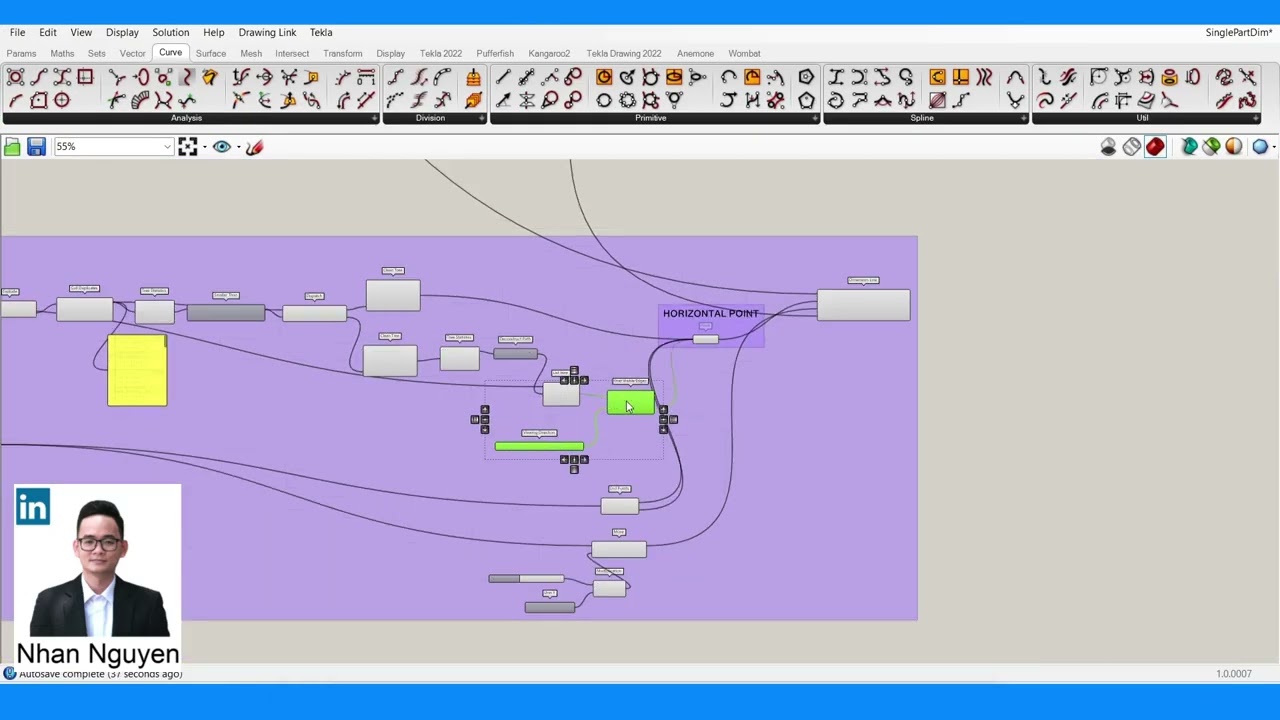Click the green selected component under the cursor
This screenshot has height=720, width=1280.
pyautogui.click(x=630, y=402)
